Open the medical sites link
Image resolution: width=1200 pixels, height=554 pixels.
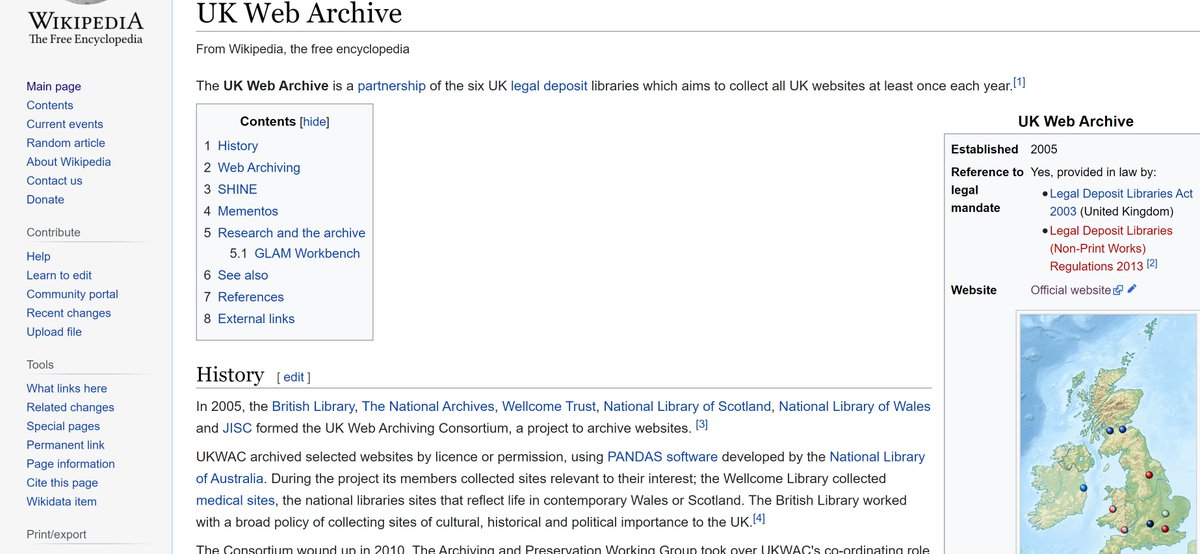coord(233,500)
